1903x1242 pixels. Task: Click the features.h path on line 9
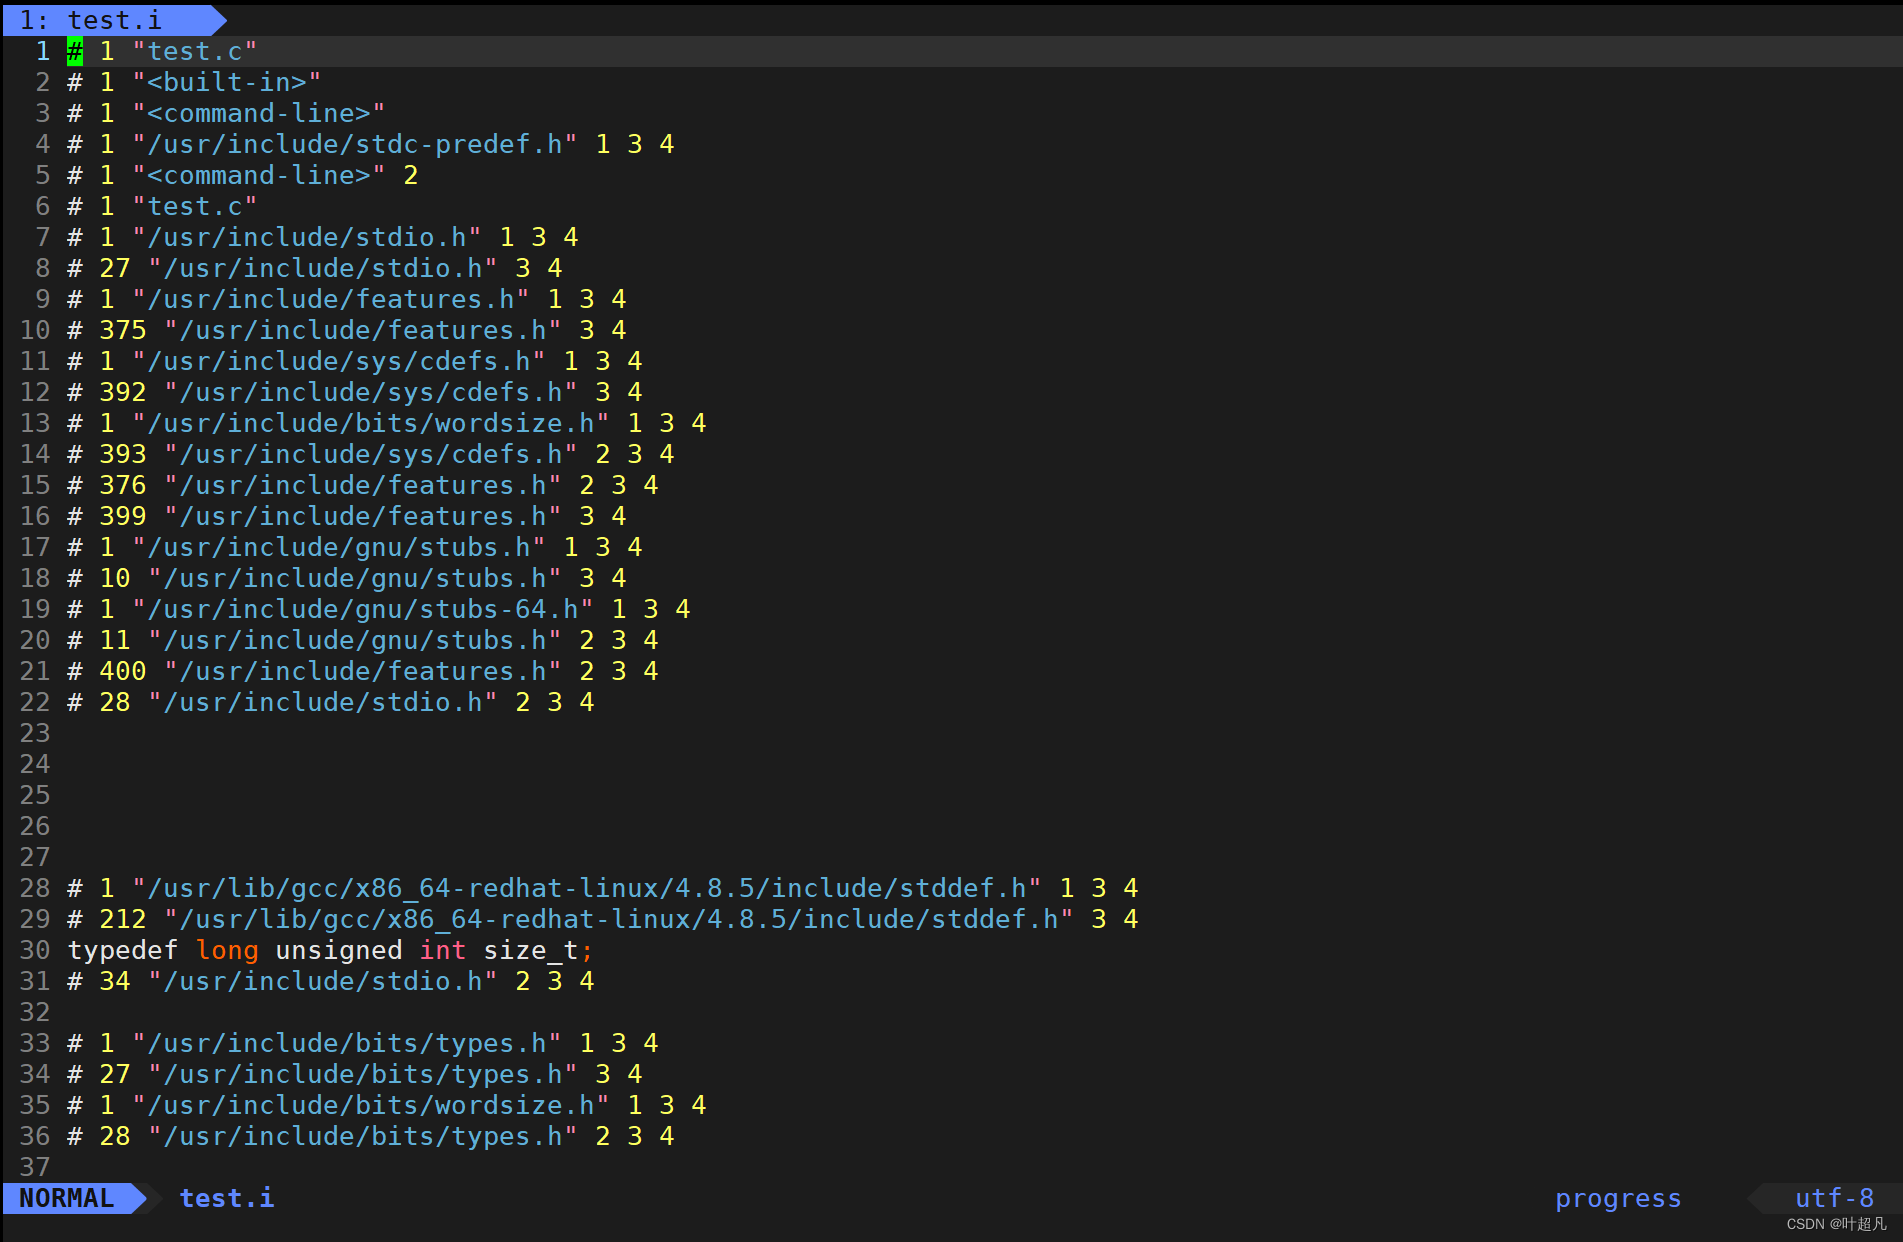click(331, 299)
